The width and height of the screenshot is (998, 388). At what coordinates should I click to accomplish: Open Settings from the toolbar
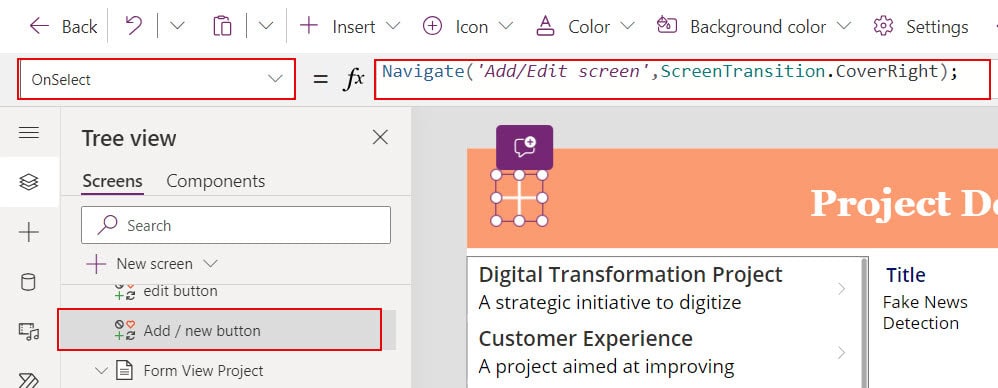pyautogui.click(x=921, y=27)
